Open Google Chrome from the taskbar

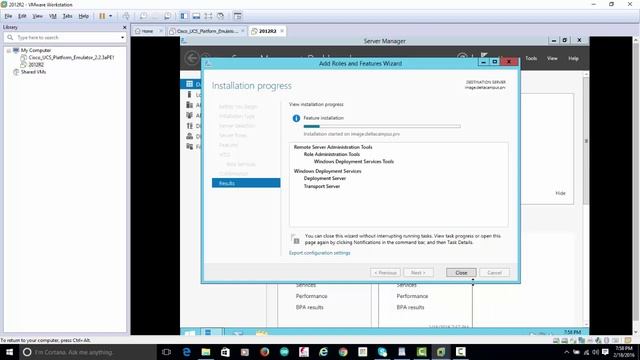343,352
